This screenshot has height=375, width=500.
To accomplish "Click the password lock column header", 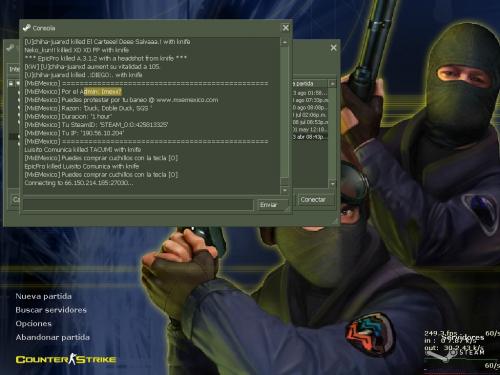I will pos(11,83).
